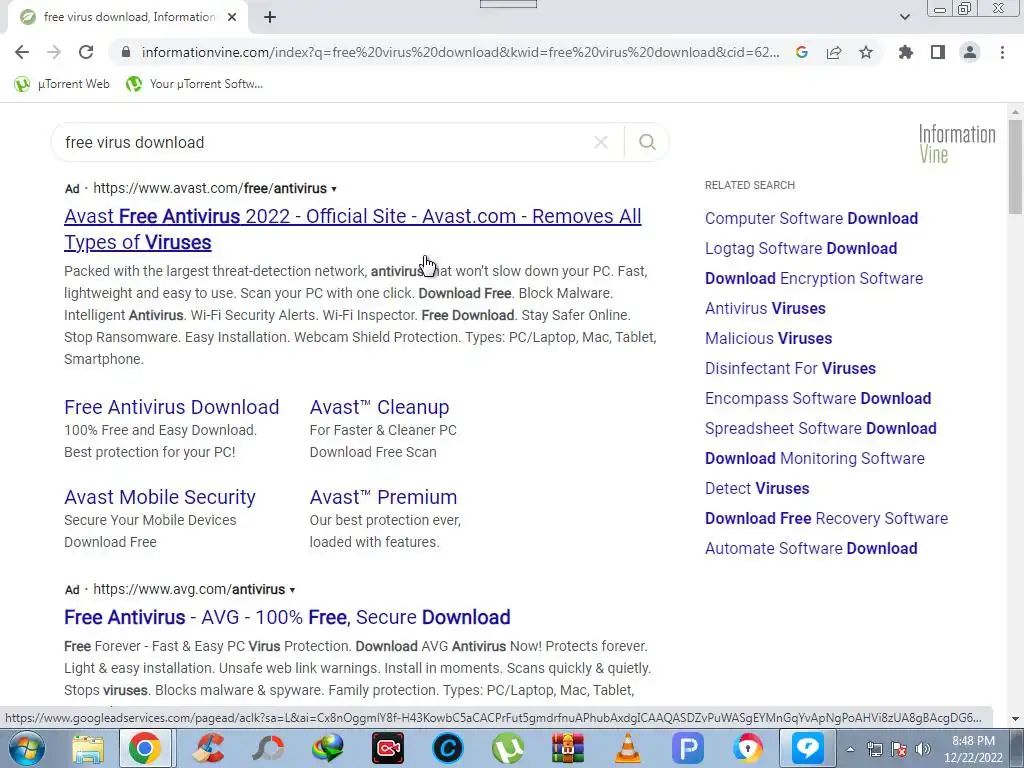This screenshot has height=768, width=1024.
Task: Select Malicious Viruses related search
Action: (768, 338)
